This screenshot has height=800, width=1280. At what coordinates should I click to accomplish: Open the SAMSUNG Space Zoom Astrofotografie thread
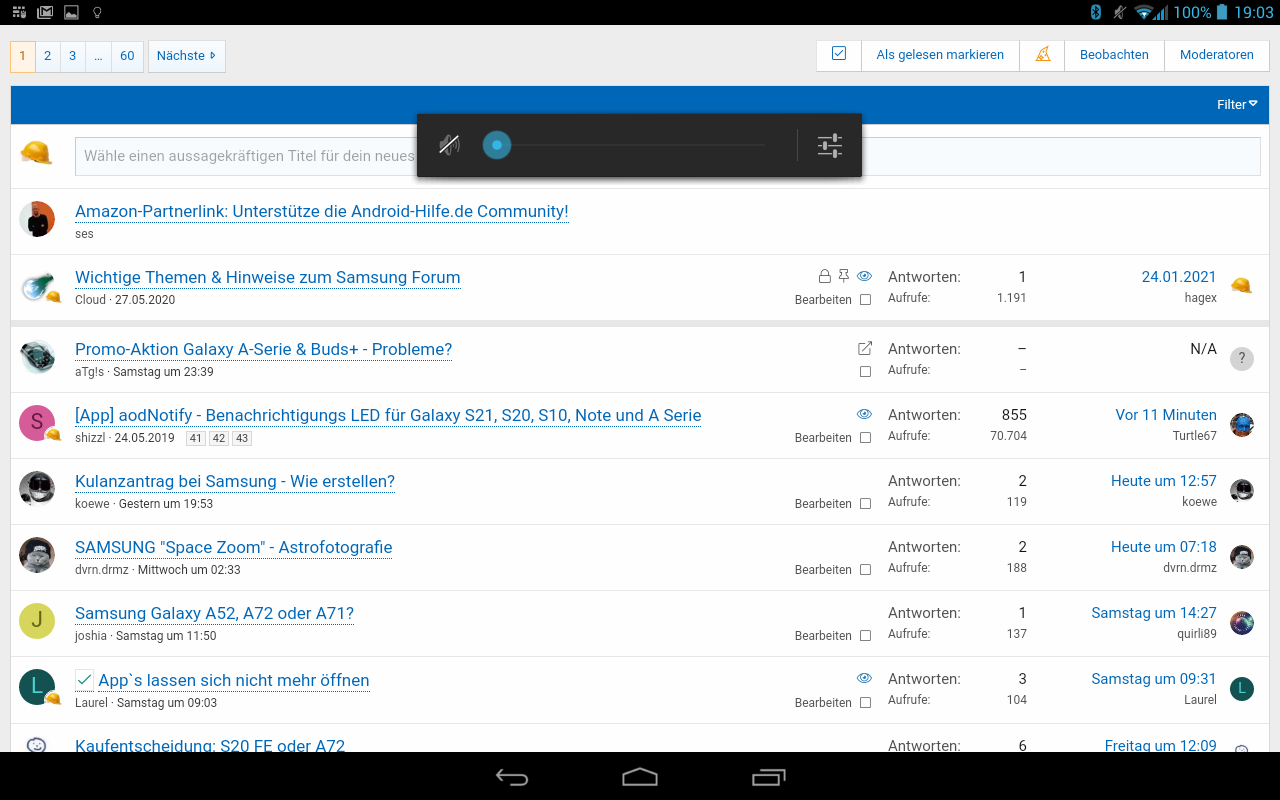(233, 547)
